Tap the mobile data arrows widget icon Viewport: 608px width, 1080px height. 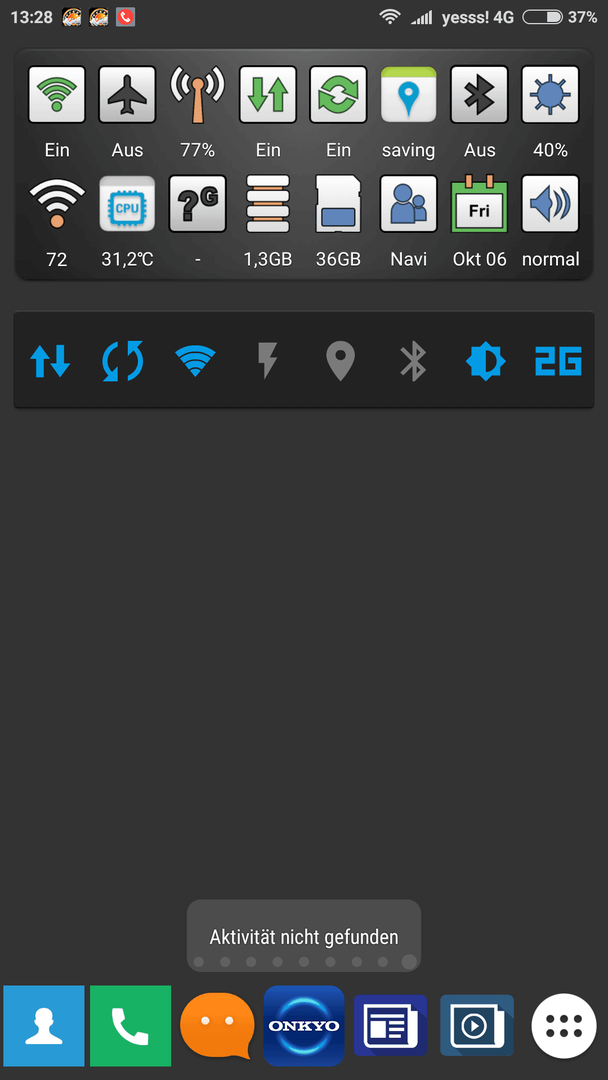point(268,94)
